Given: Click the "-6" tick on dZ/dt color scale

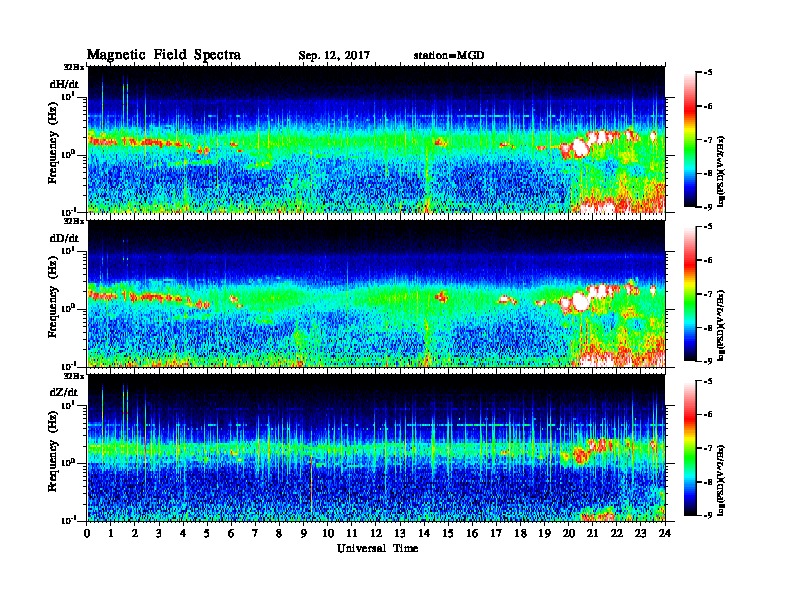Looking at the screenshot, I should 707,415.
